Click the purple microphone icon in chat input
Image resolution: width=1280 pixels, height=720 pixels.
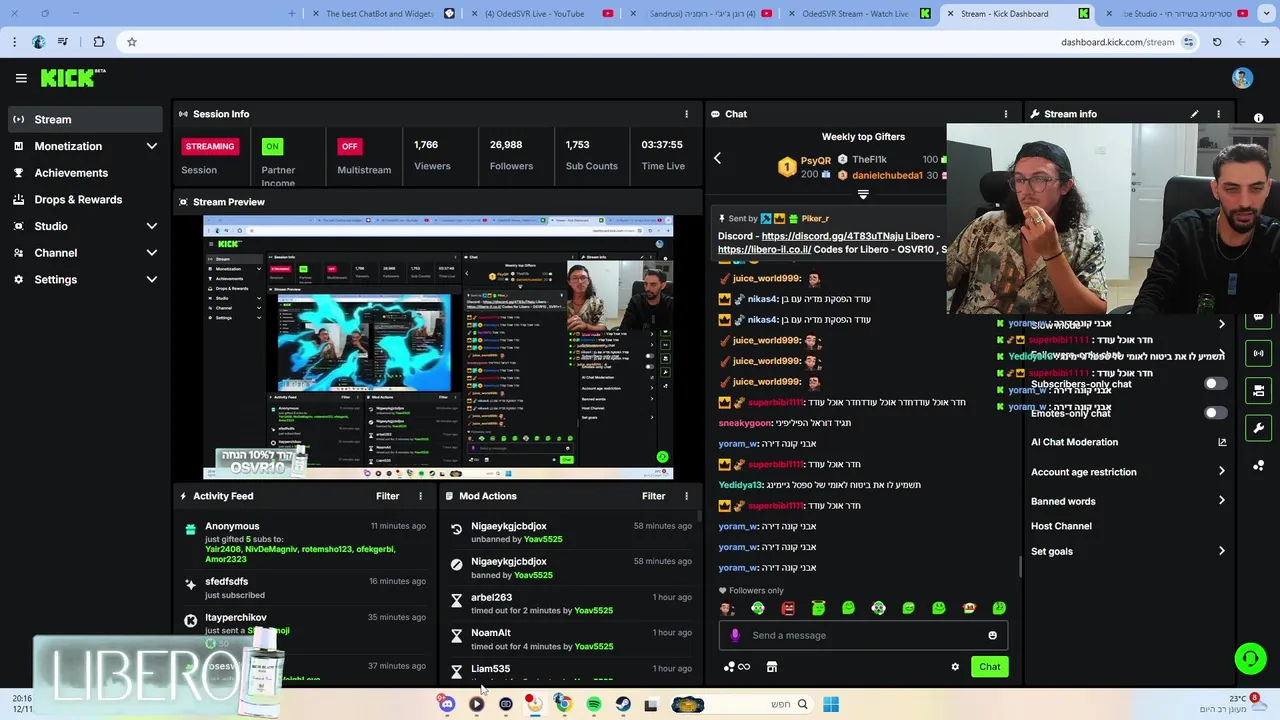pyautogui.click(x=736, y=635)
